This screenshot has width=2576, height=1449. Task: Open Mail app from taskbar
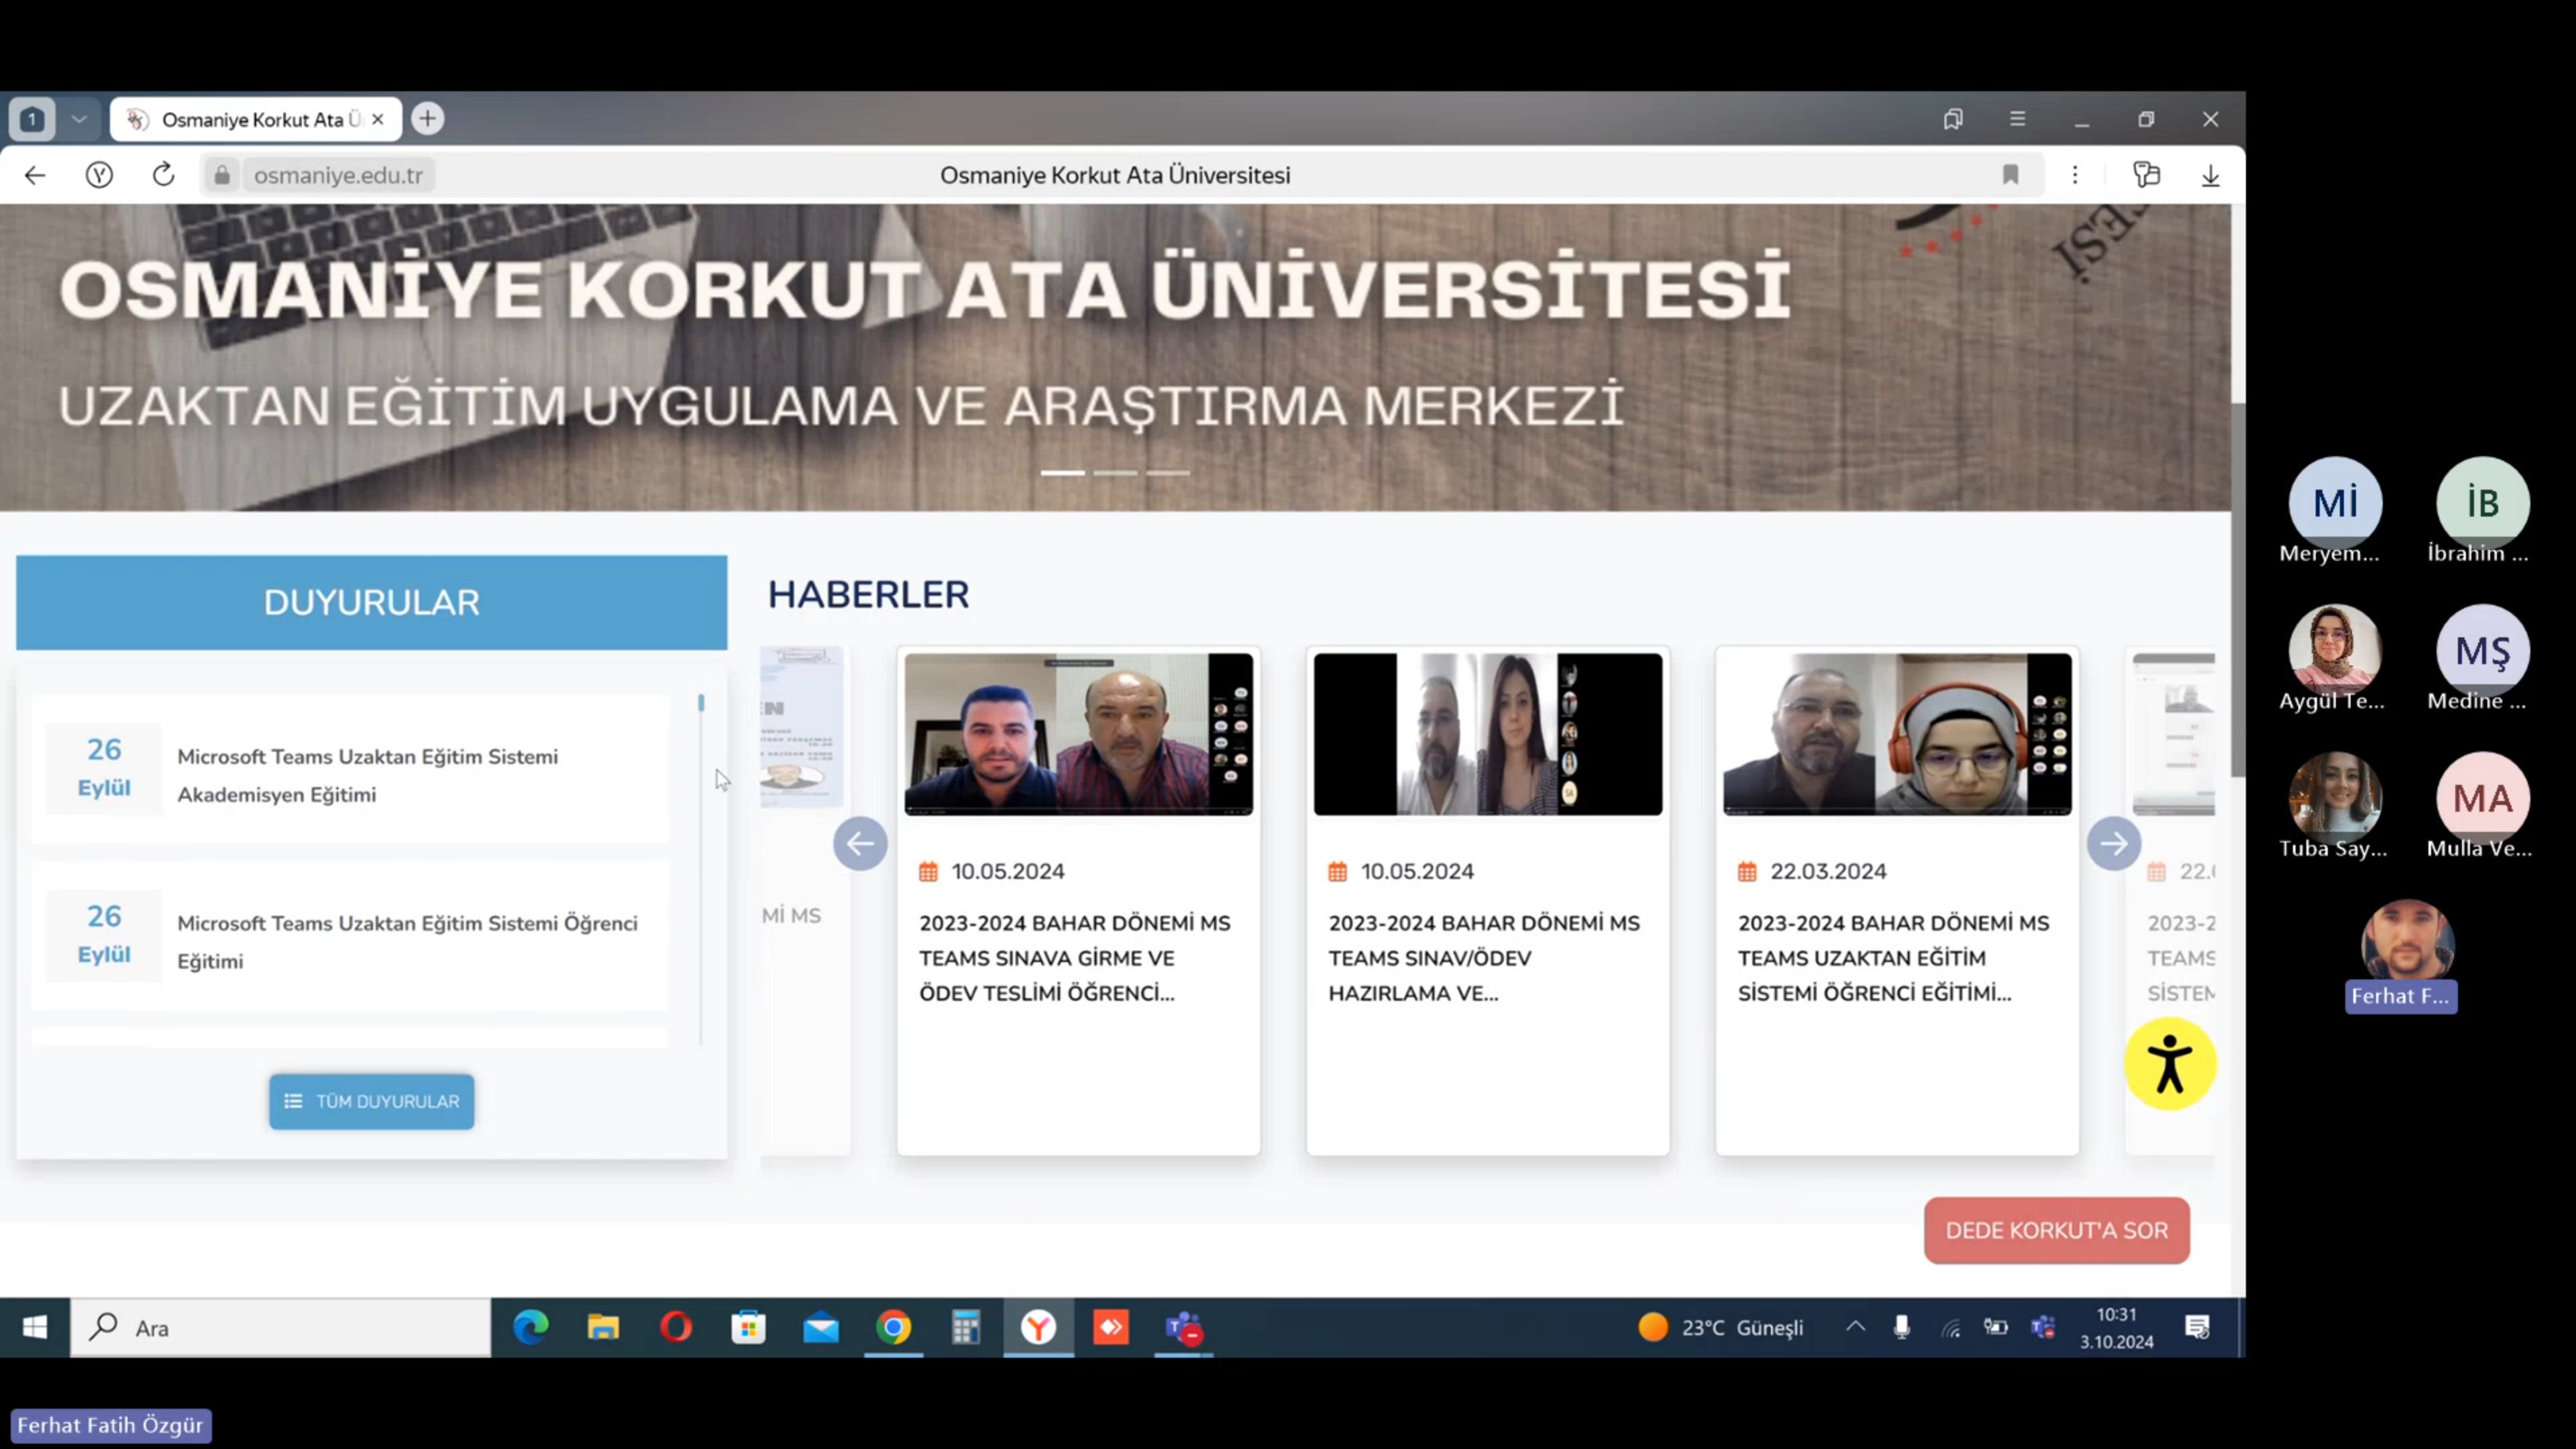pyautogui.click(x=821, y=1327)
